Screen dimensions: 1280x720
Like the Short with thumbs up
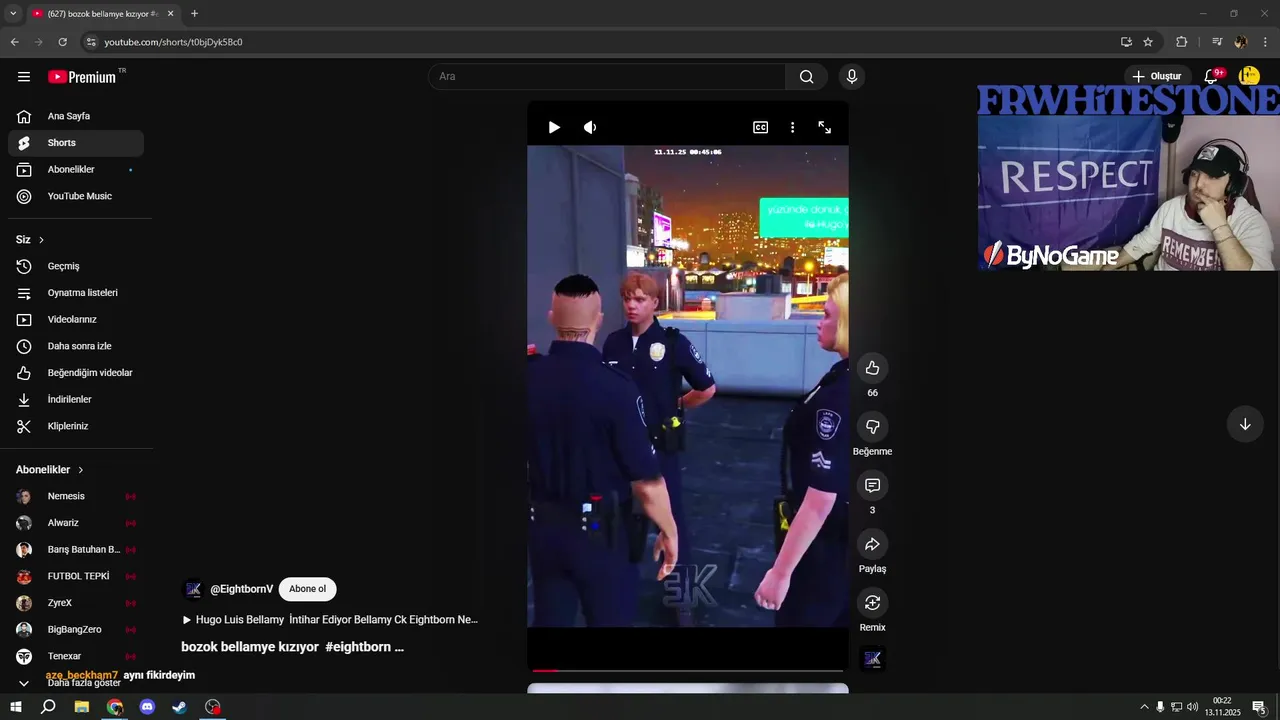tap(872, 368)
